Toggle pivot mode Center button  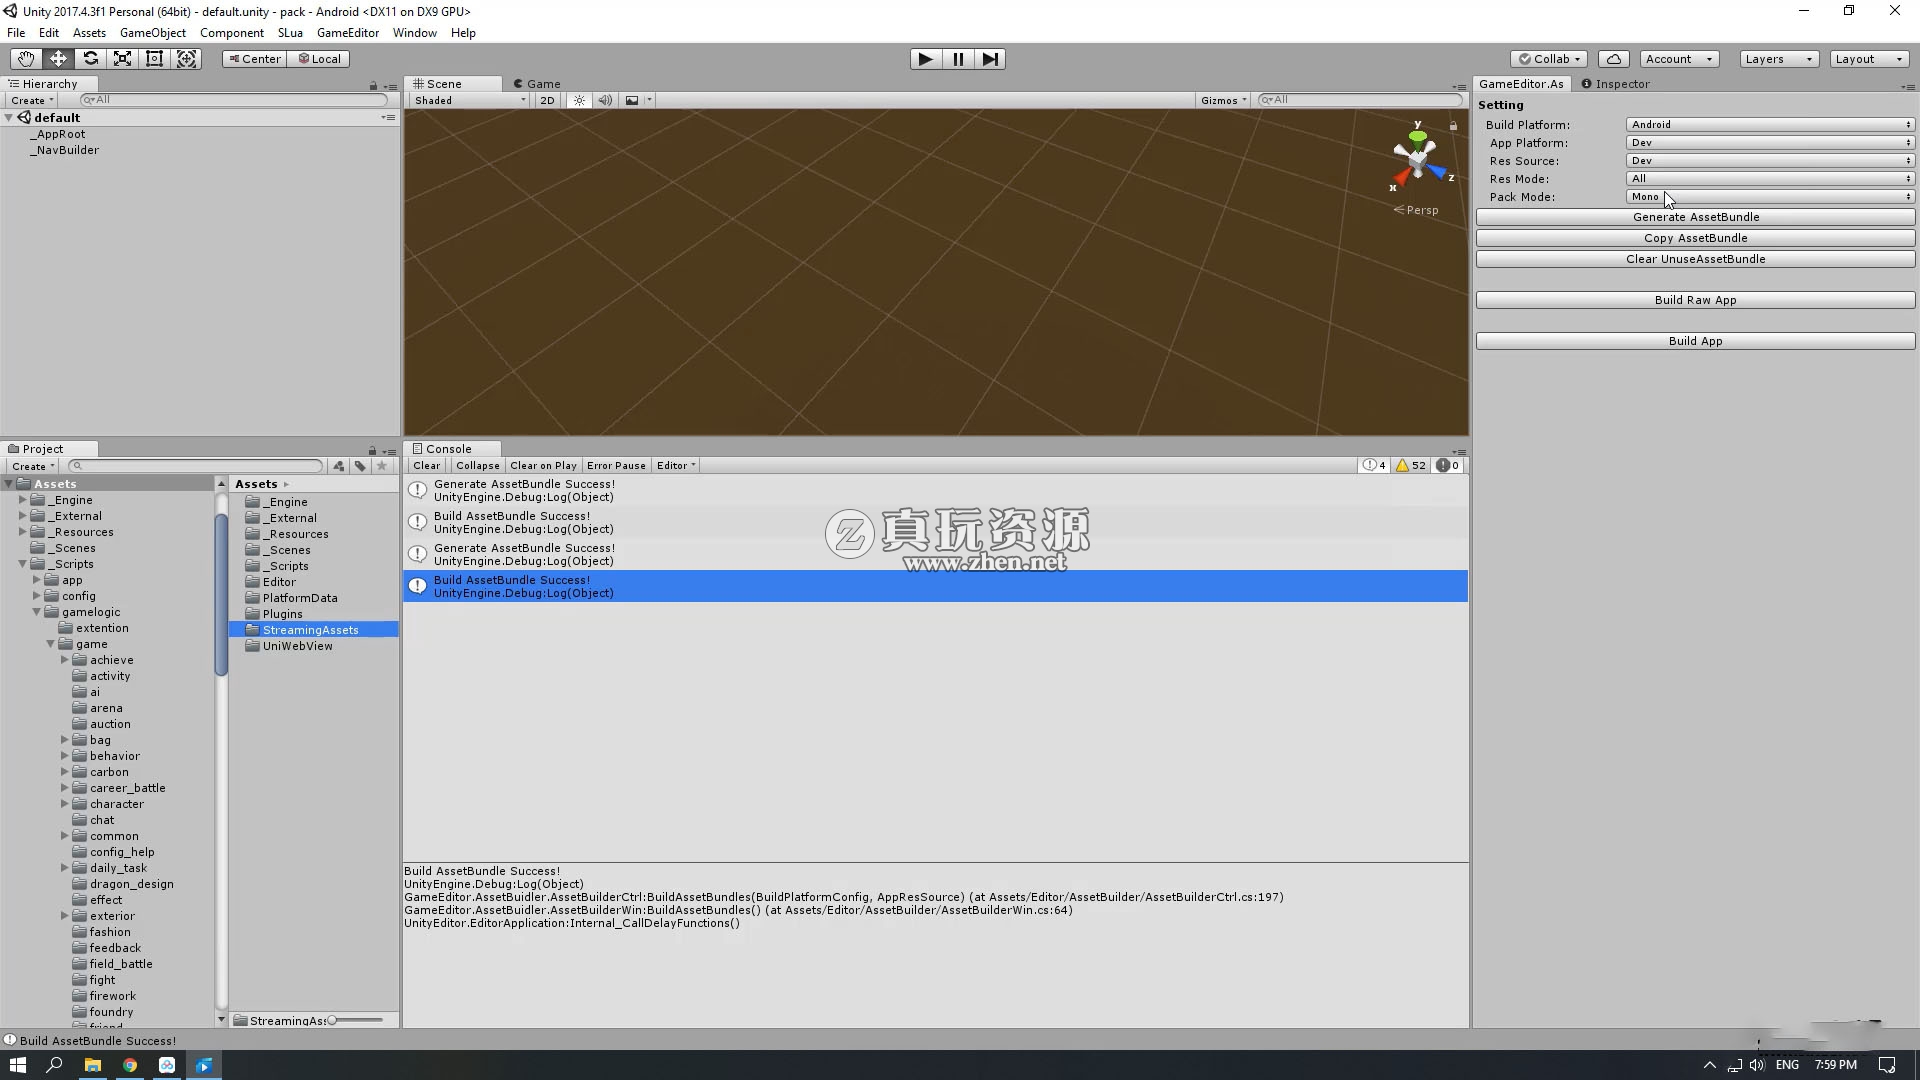coord(254,59)
